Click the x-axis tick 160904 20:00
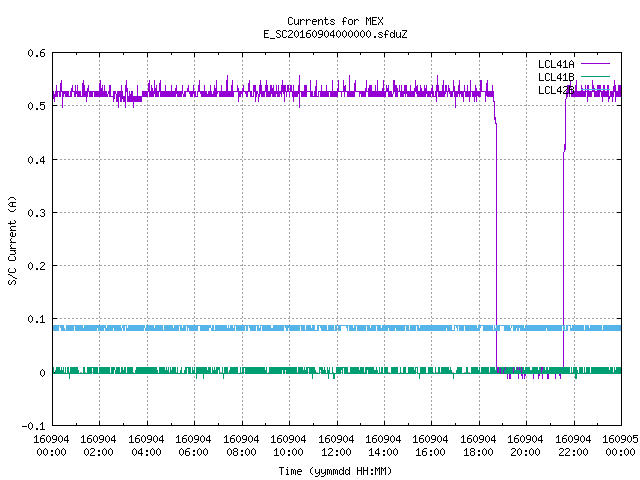640x480 pixels. 525,445
